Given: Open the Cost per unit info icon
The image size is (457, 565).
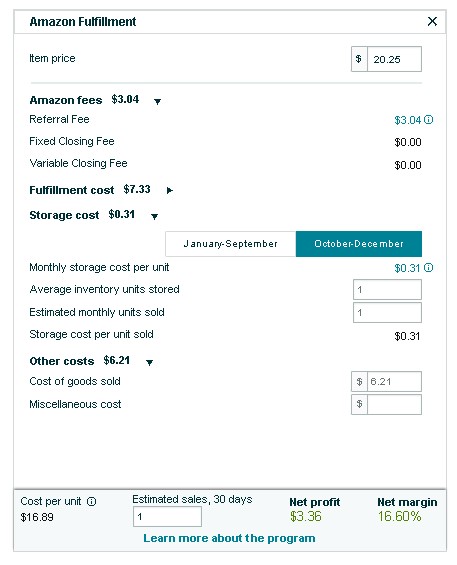Looking at the screenshot, I should (x=92, y=501).
